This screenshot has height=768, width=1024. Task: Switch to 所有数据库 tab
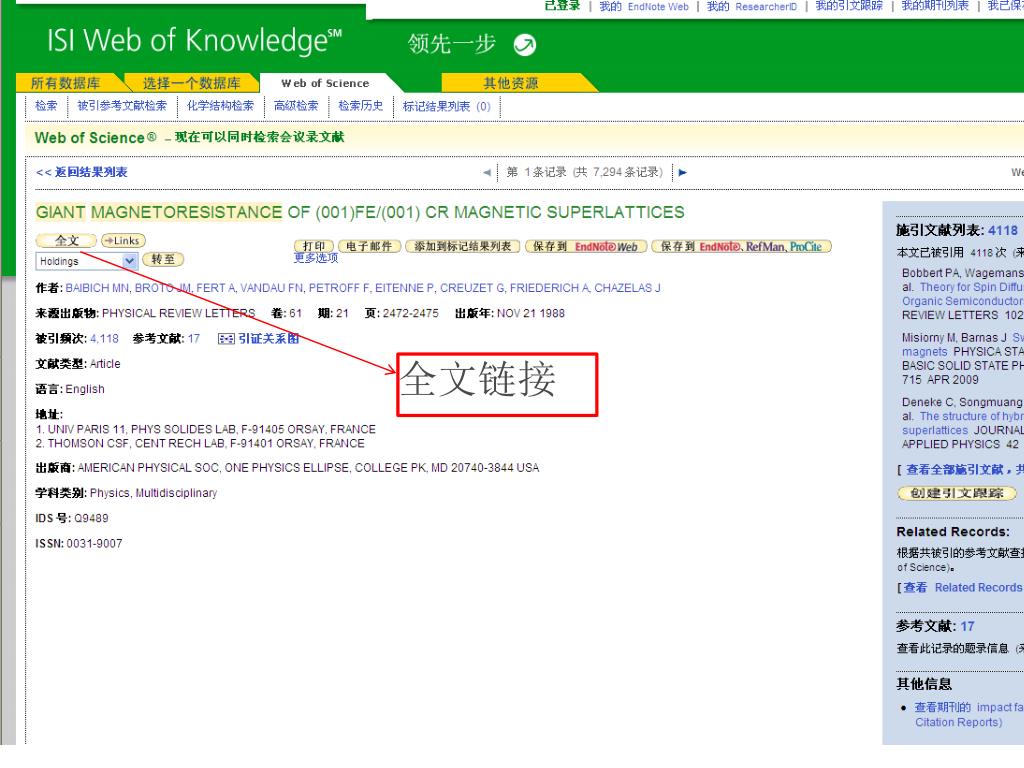coord(65,83)
